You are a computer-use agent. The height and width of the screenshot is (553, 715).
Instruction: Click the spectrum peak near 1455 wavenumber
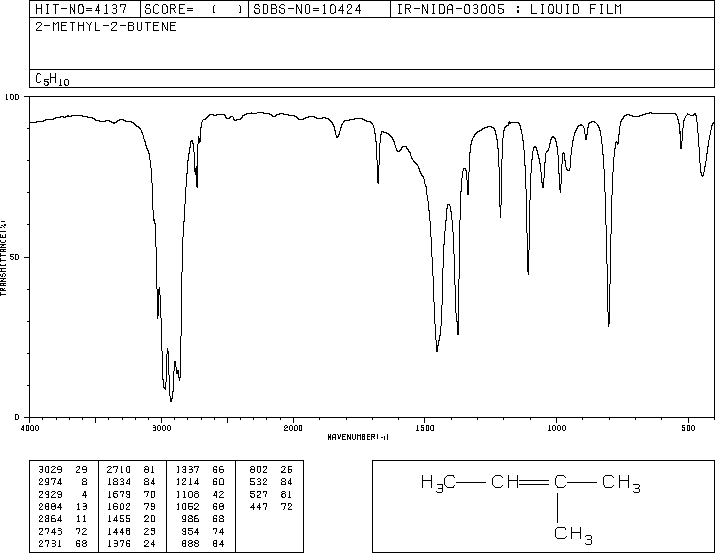[437, 350]
